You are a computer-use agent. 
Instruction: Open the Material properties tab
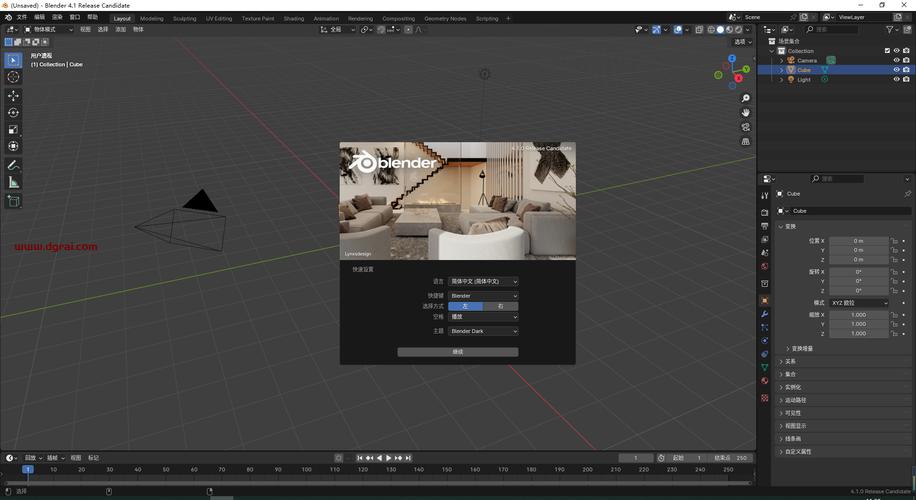pyautogui.click(x=765, y=380)
